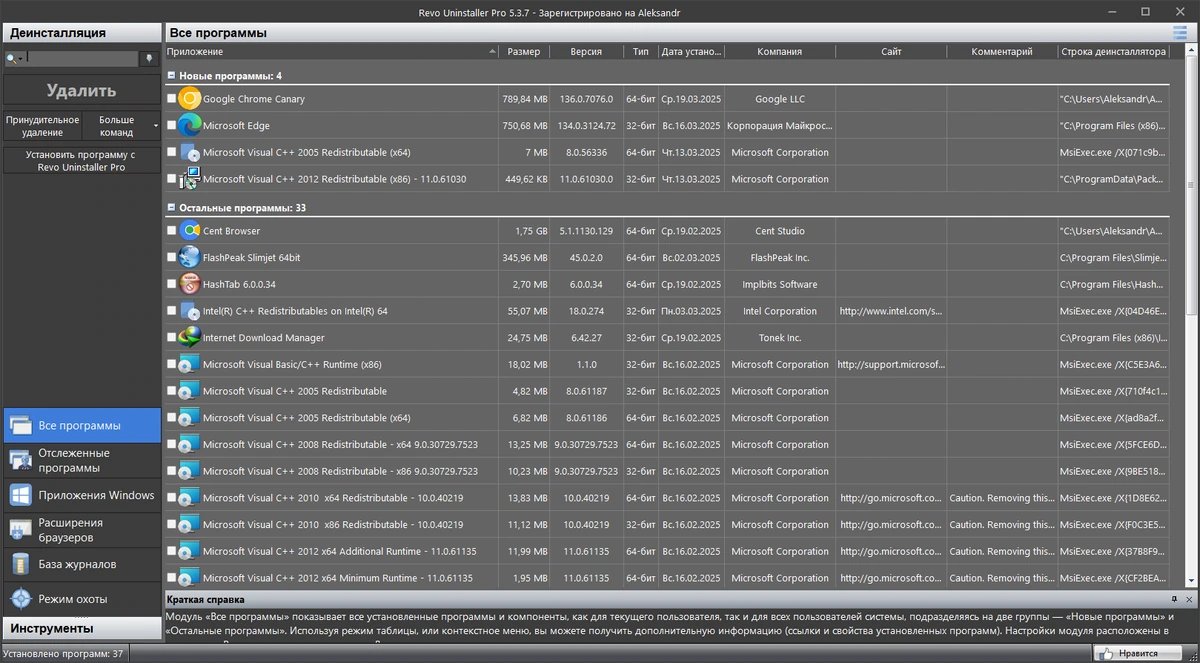Click the HashTab 6.0.0.34 icon
The height and width of the screenshot is (663, 1200).
click(190, 284)
